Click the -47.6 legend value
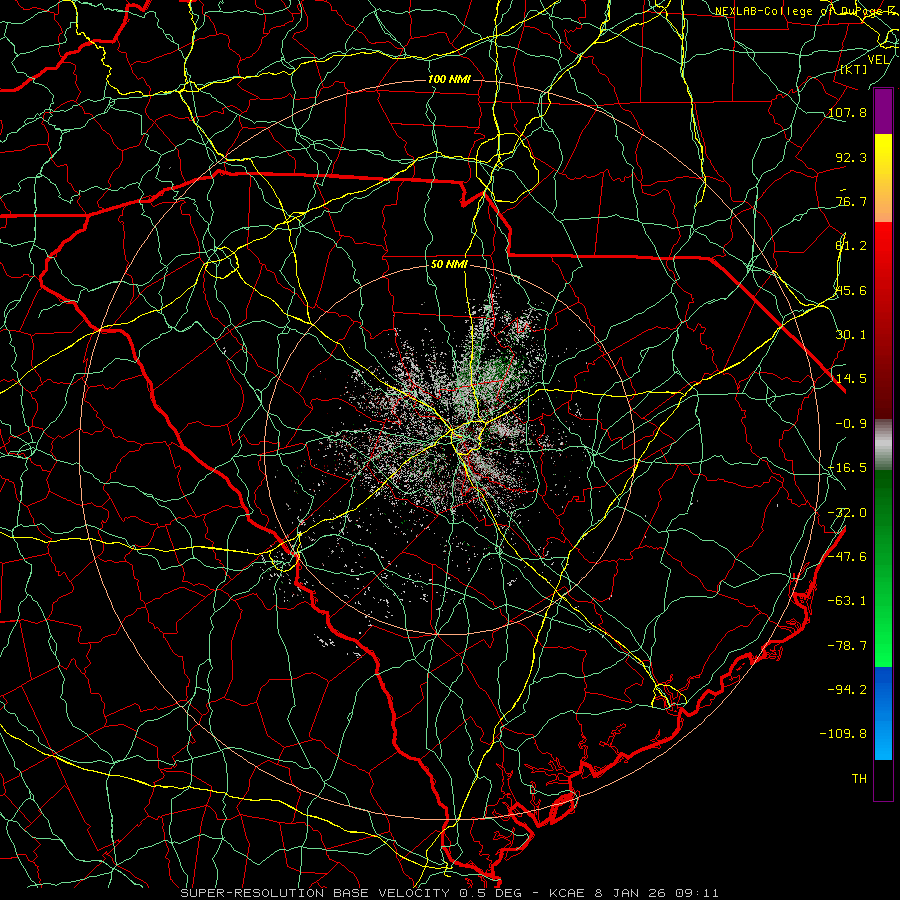Viewport: 900px width, 900px height. 847,557
